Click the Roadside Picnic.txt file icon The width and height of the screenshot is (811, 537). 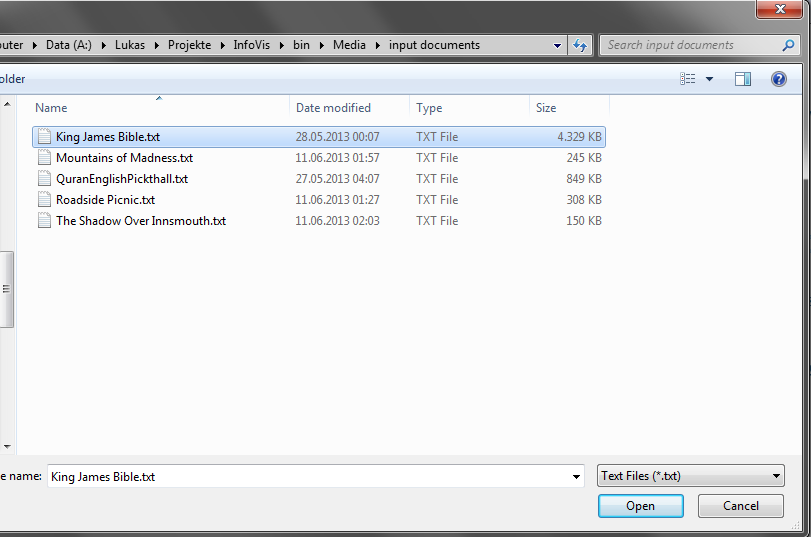click(44, 199)
